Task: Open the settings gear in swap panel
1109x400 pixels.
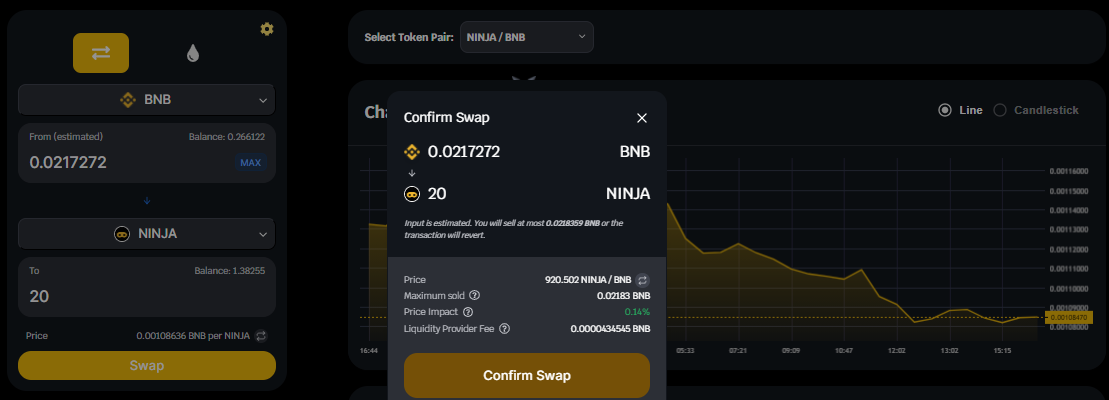Action: [267, 29]
